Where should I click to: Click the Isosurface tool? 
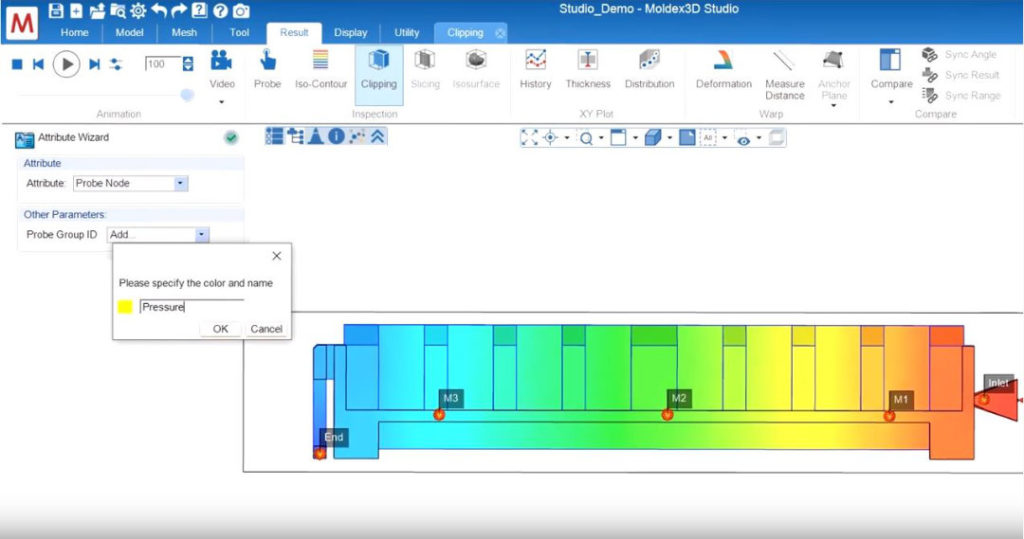tap(476, 69)
